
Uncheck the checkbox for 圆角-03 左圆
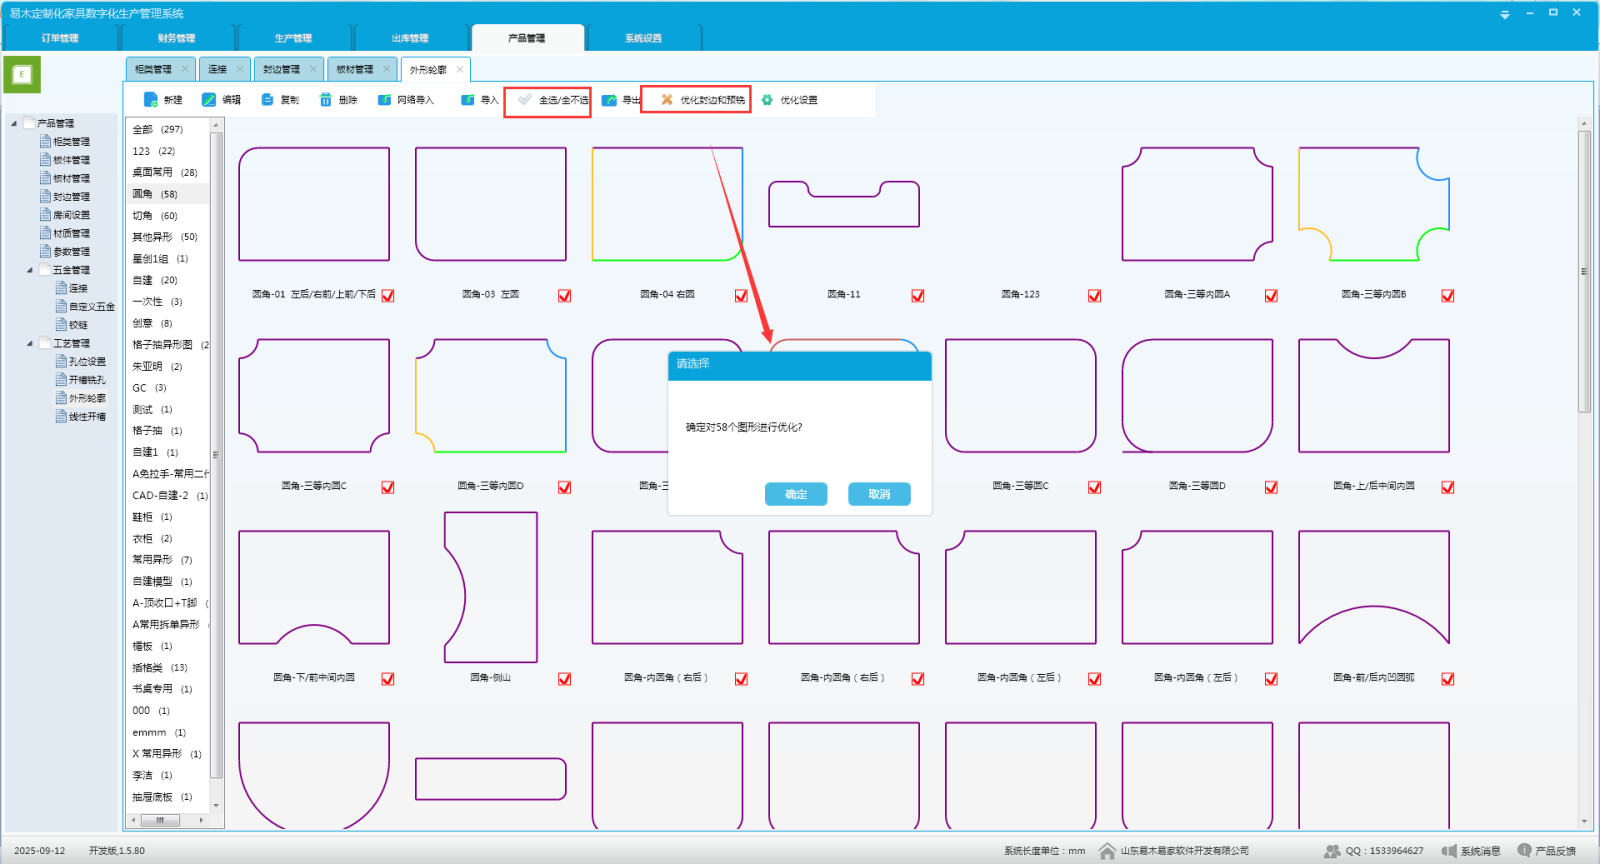tap(565, 296)
